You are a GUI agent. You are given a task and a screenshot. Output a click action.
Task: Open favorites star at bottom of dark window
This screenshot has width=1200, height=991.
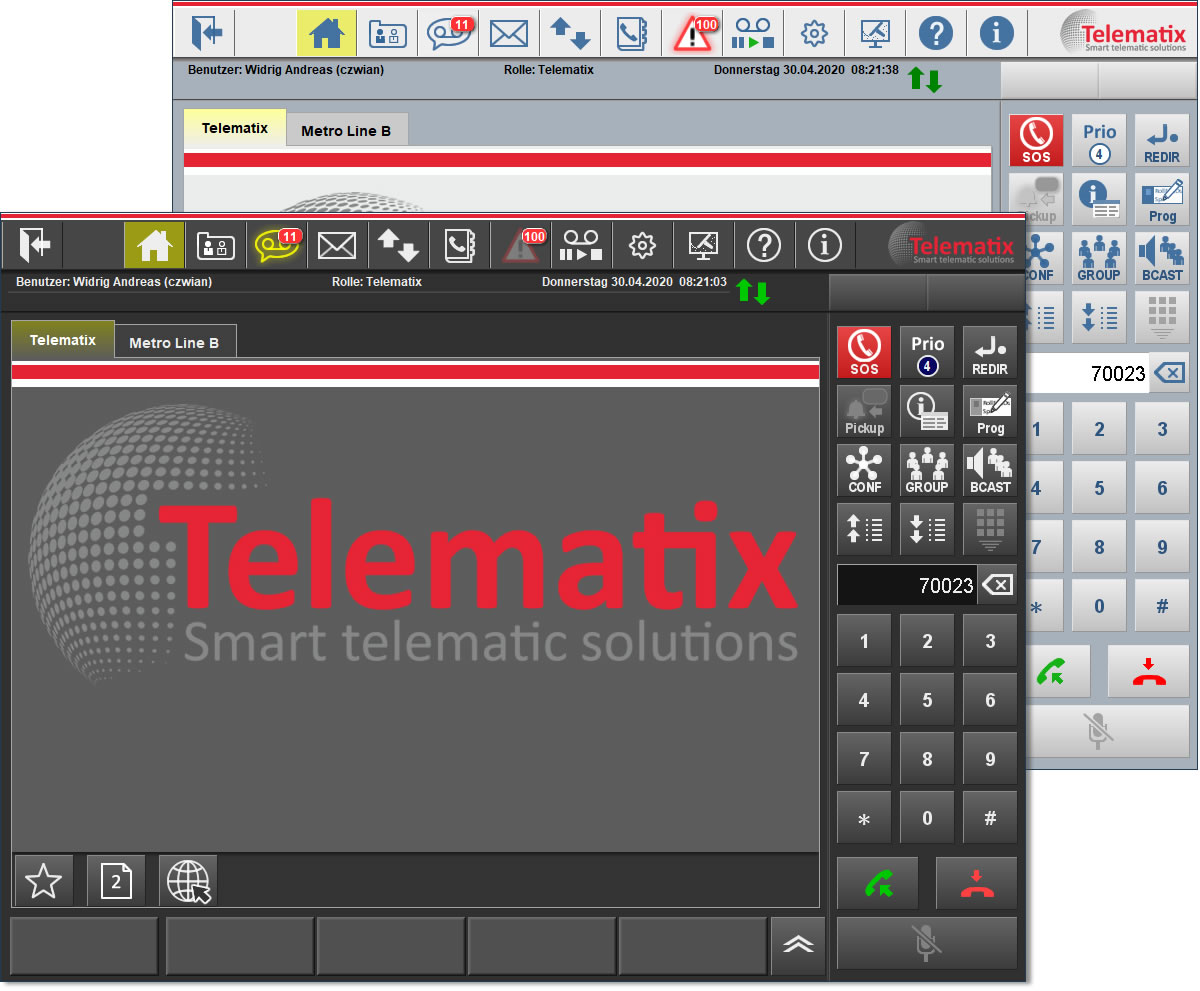(44, 881)
